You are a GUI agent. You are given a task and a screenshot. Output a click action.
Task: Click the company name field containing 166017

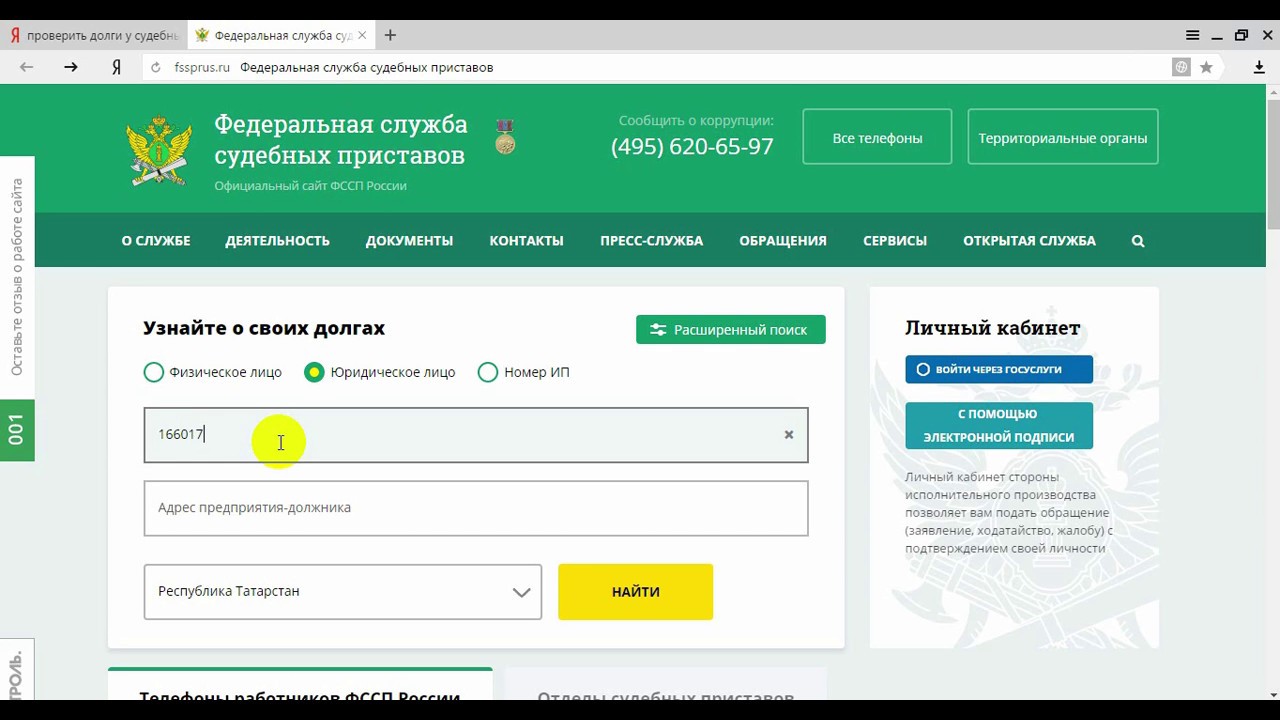tap(476, 435)
